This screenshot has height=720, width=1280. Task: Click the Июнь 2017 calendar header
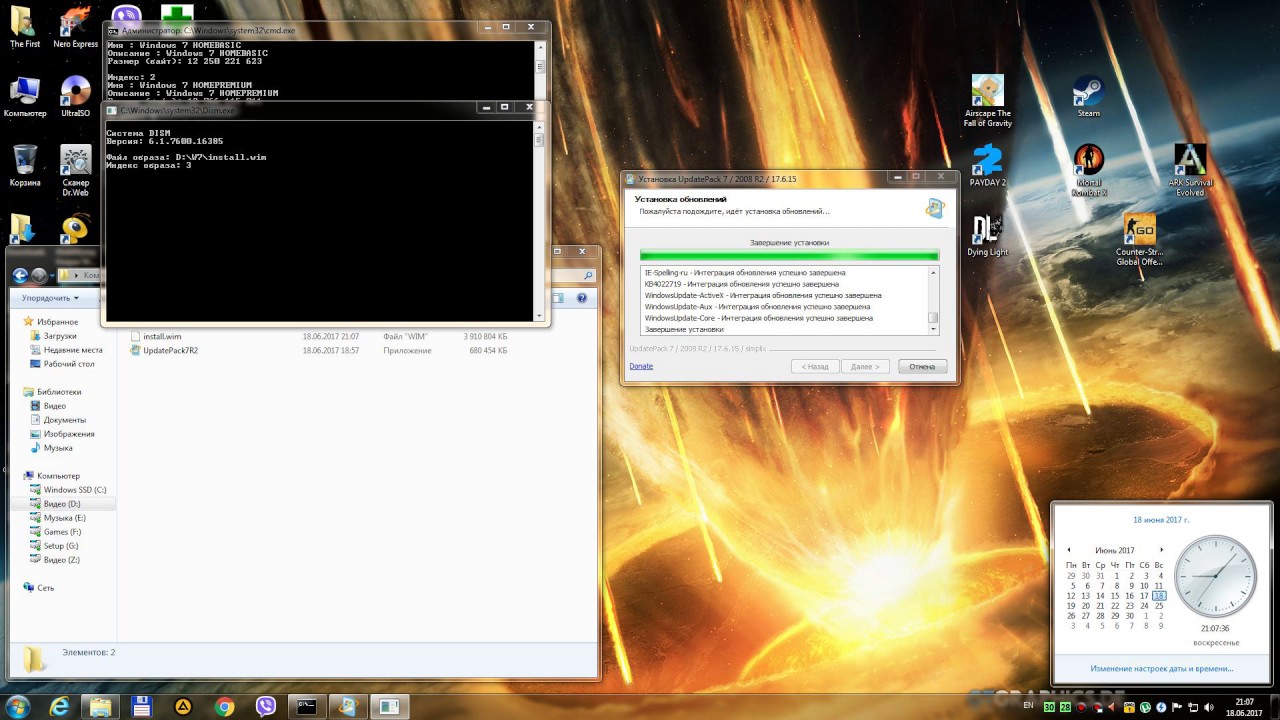coord(1115,550)
